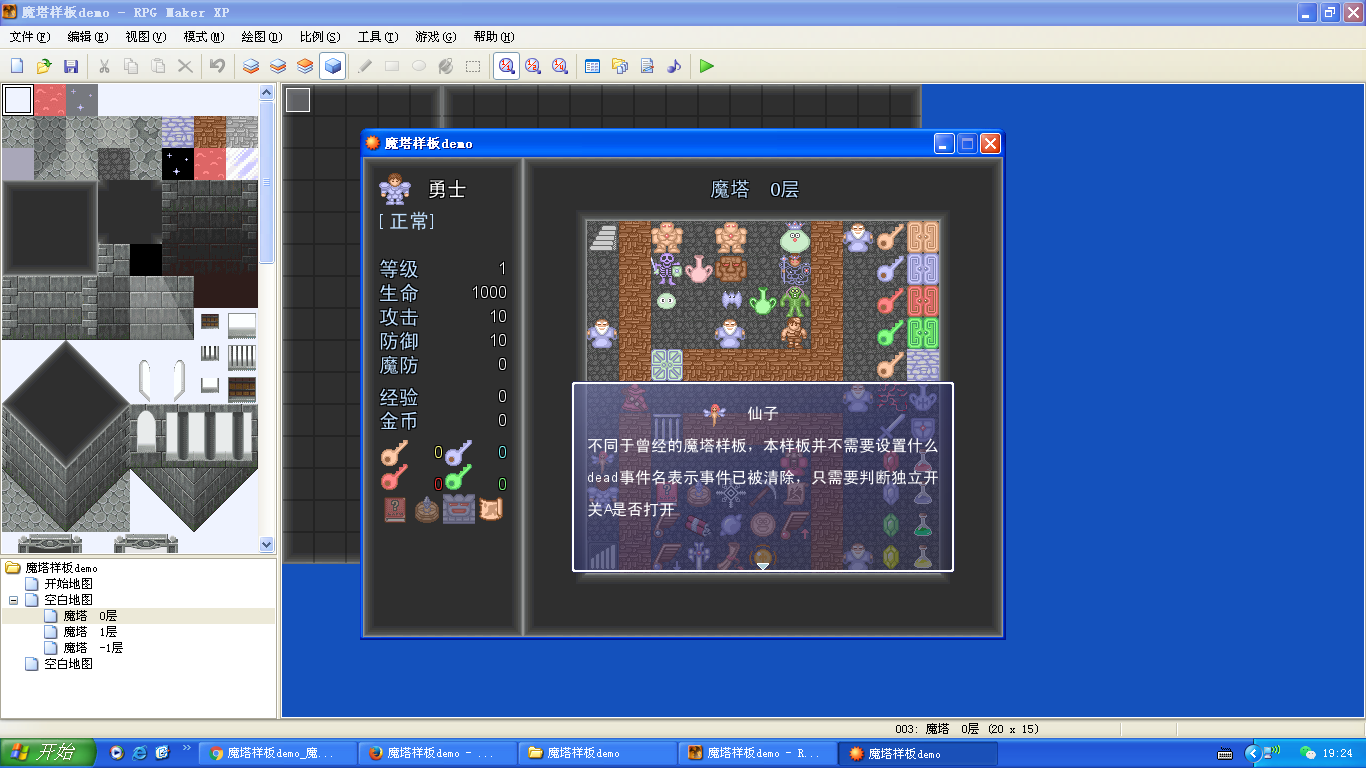The height and width of the screenshot is (768, 1366).
Task: Start playtest with the green play icon
Action: [x=707, y=66]
